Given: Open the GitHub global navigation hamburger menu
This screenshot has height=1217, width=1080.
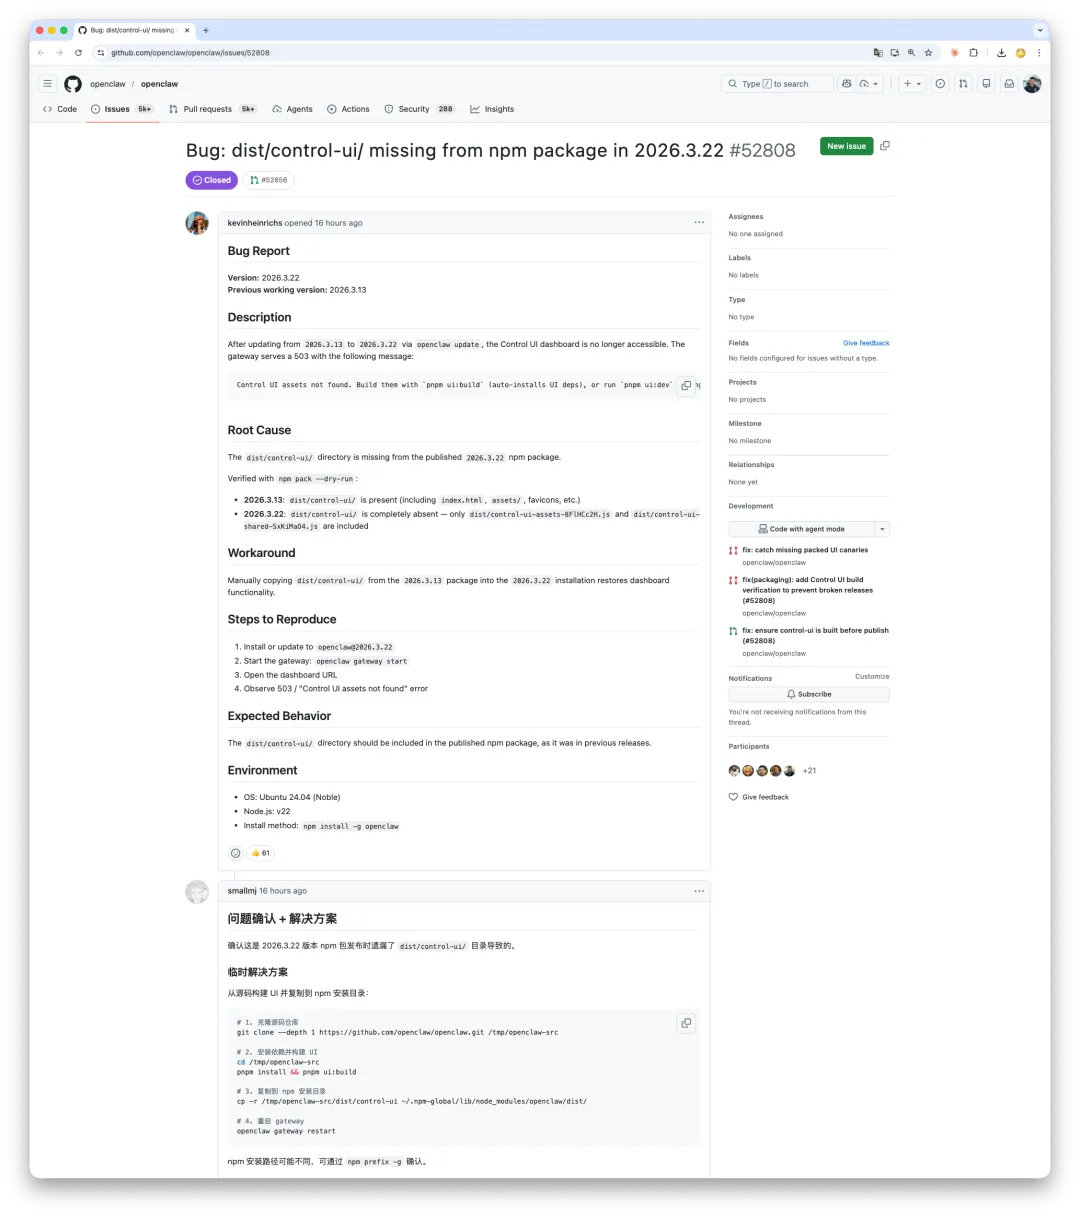Looking at the screenshot, I should pyautogui.click(x=47, y=84).
